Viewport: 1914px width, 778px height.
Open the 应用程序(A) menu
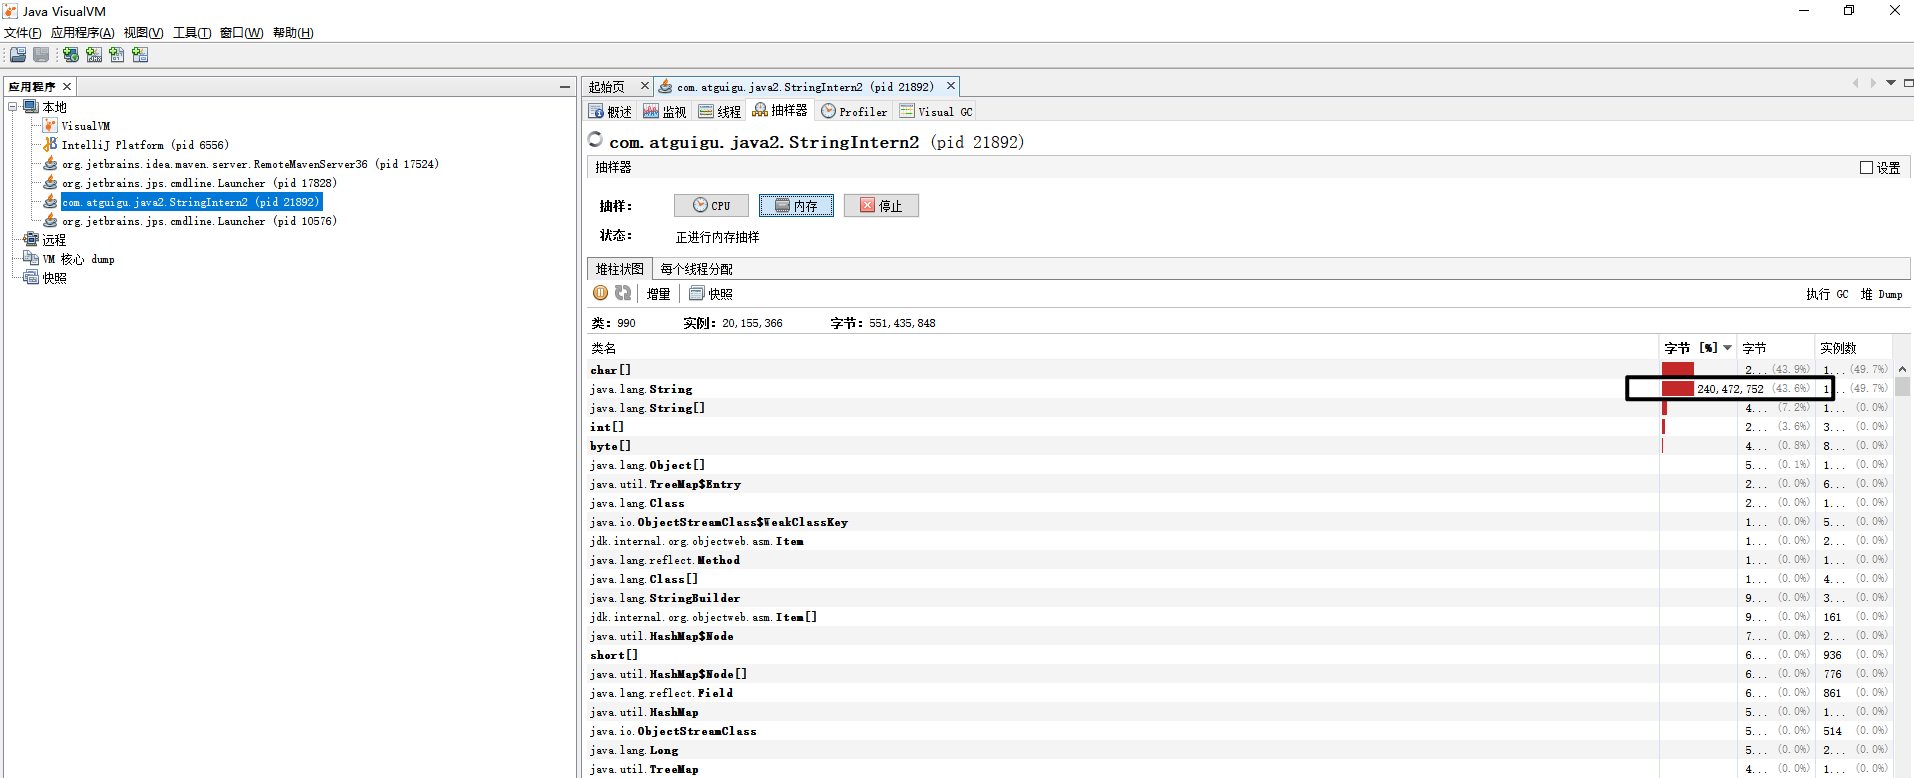coord(83,33)
